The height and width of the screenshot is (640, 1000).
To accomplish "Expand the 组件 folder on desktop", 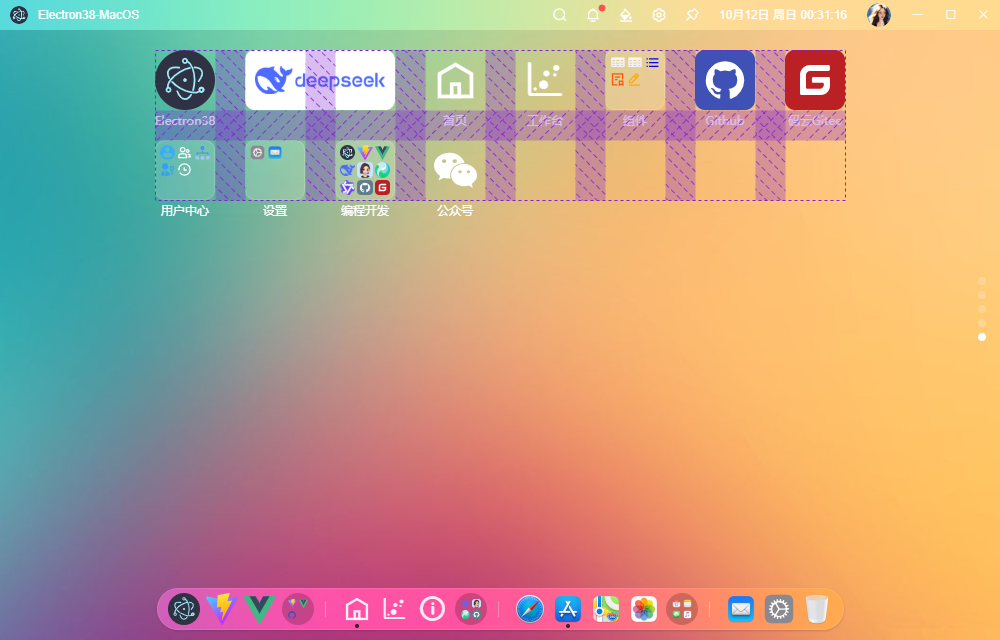I will pyautogui.click(x=635, y=80).
